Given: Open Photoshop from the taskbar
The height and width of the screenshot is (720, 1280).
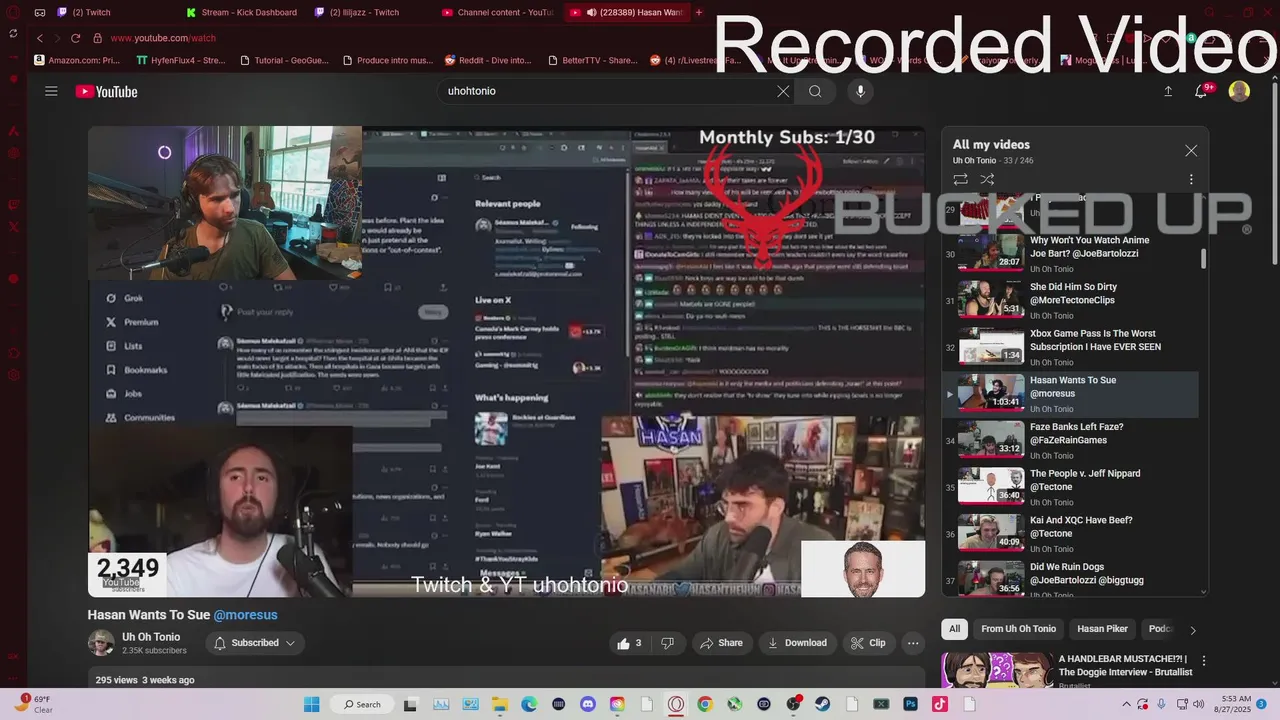Looking at the screenshot, I should [910, 704].
